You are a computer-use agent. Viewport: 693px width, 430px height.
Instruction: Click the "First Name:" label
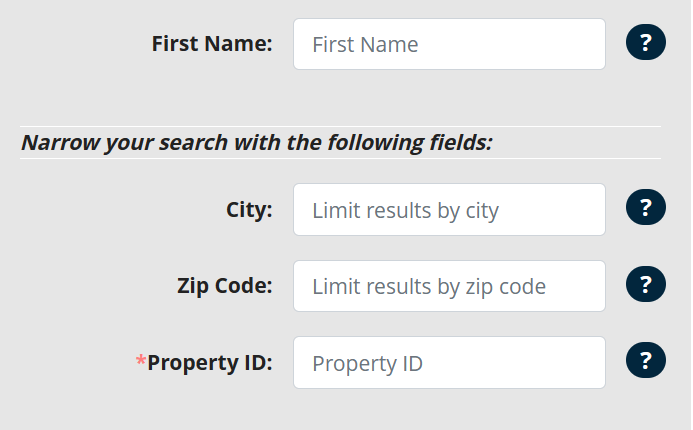(x=212, y=44)
